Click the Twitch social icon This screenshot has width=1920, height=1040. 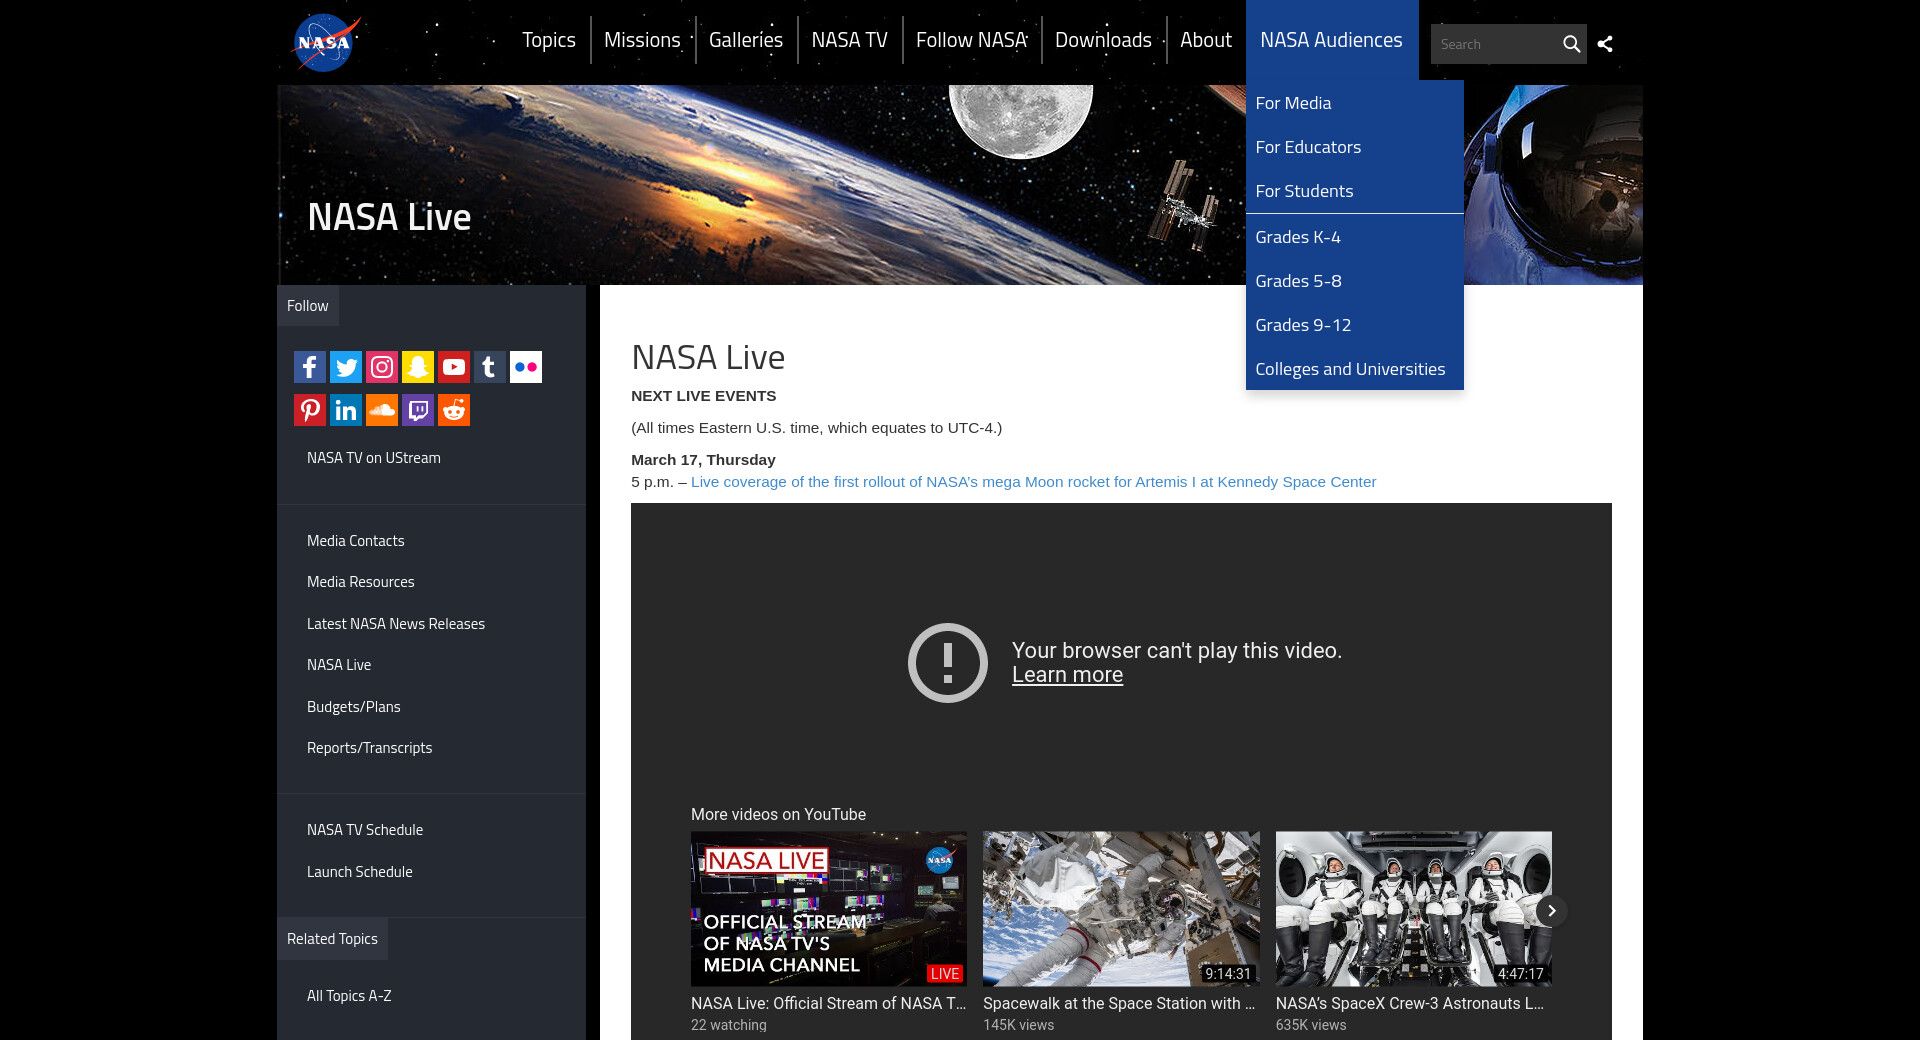coord(418,410)
